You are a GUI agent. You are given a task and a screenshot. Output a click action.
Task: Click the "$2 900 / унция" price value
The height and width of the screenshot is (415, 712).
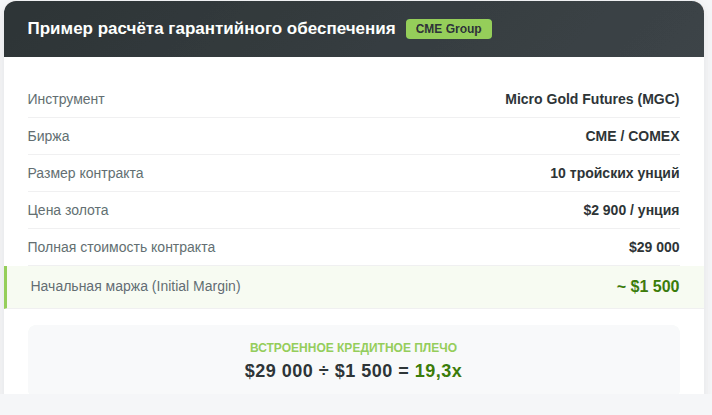[x=631, y=210]
